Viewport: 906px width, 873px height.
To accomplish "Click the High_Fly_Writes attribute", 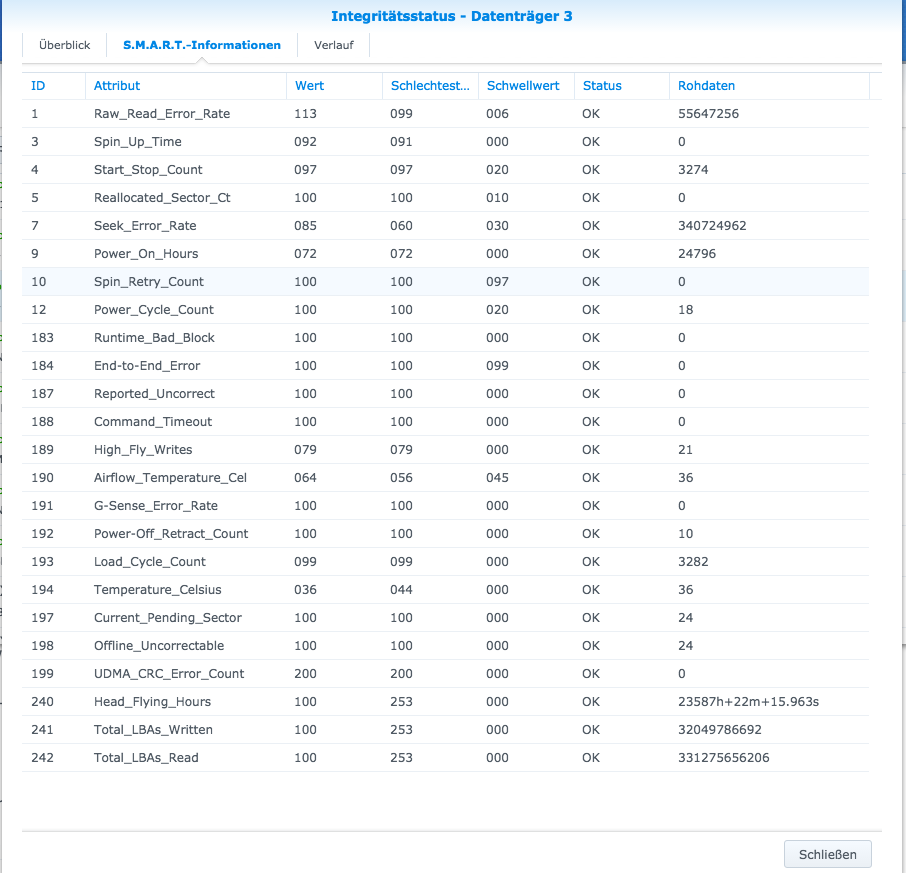I will pyautogui.click(x=143, y=450).
